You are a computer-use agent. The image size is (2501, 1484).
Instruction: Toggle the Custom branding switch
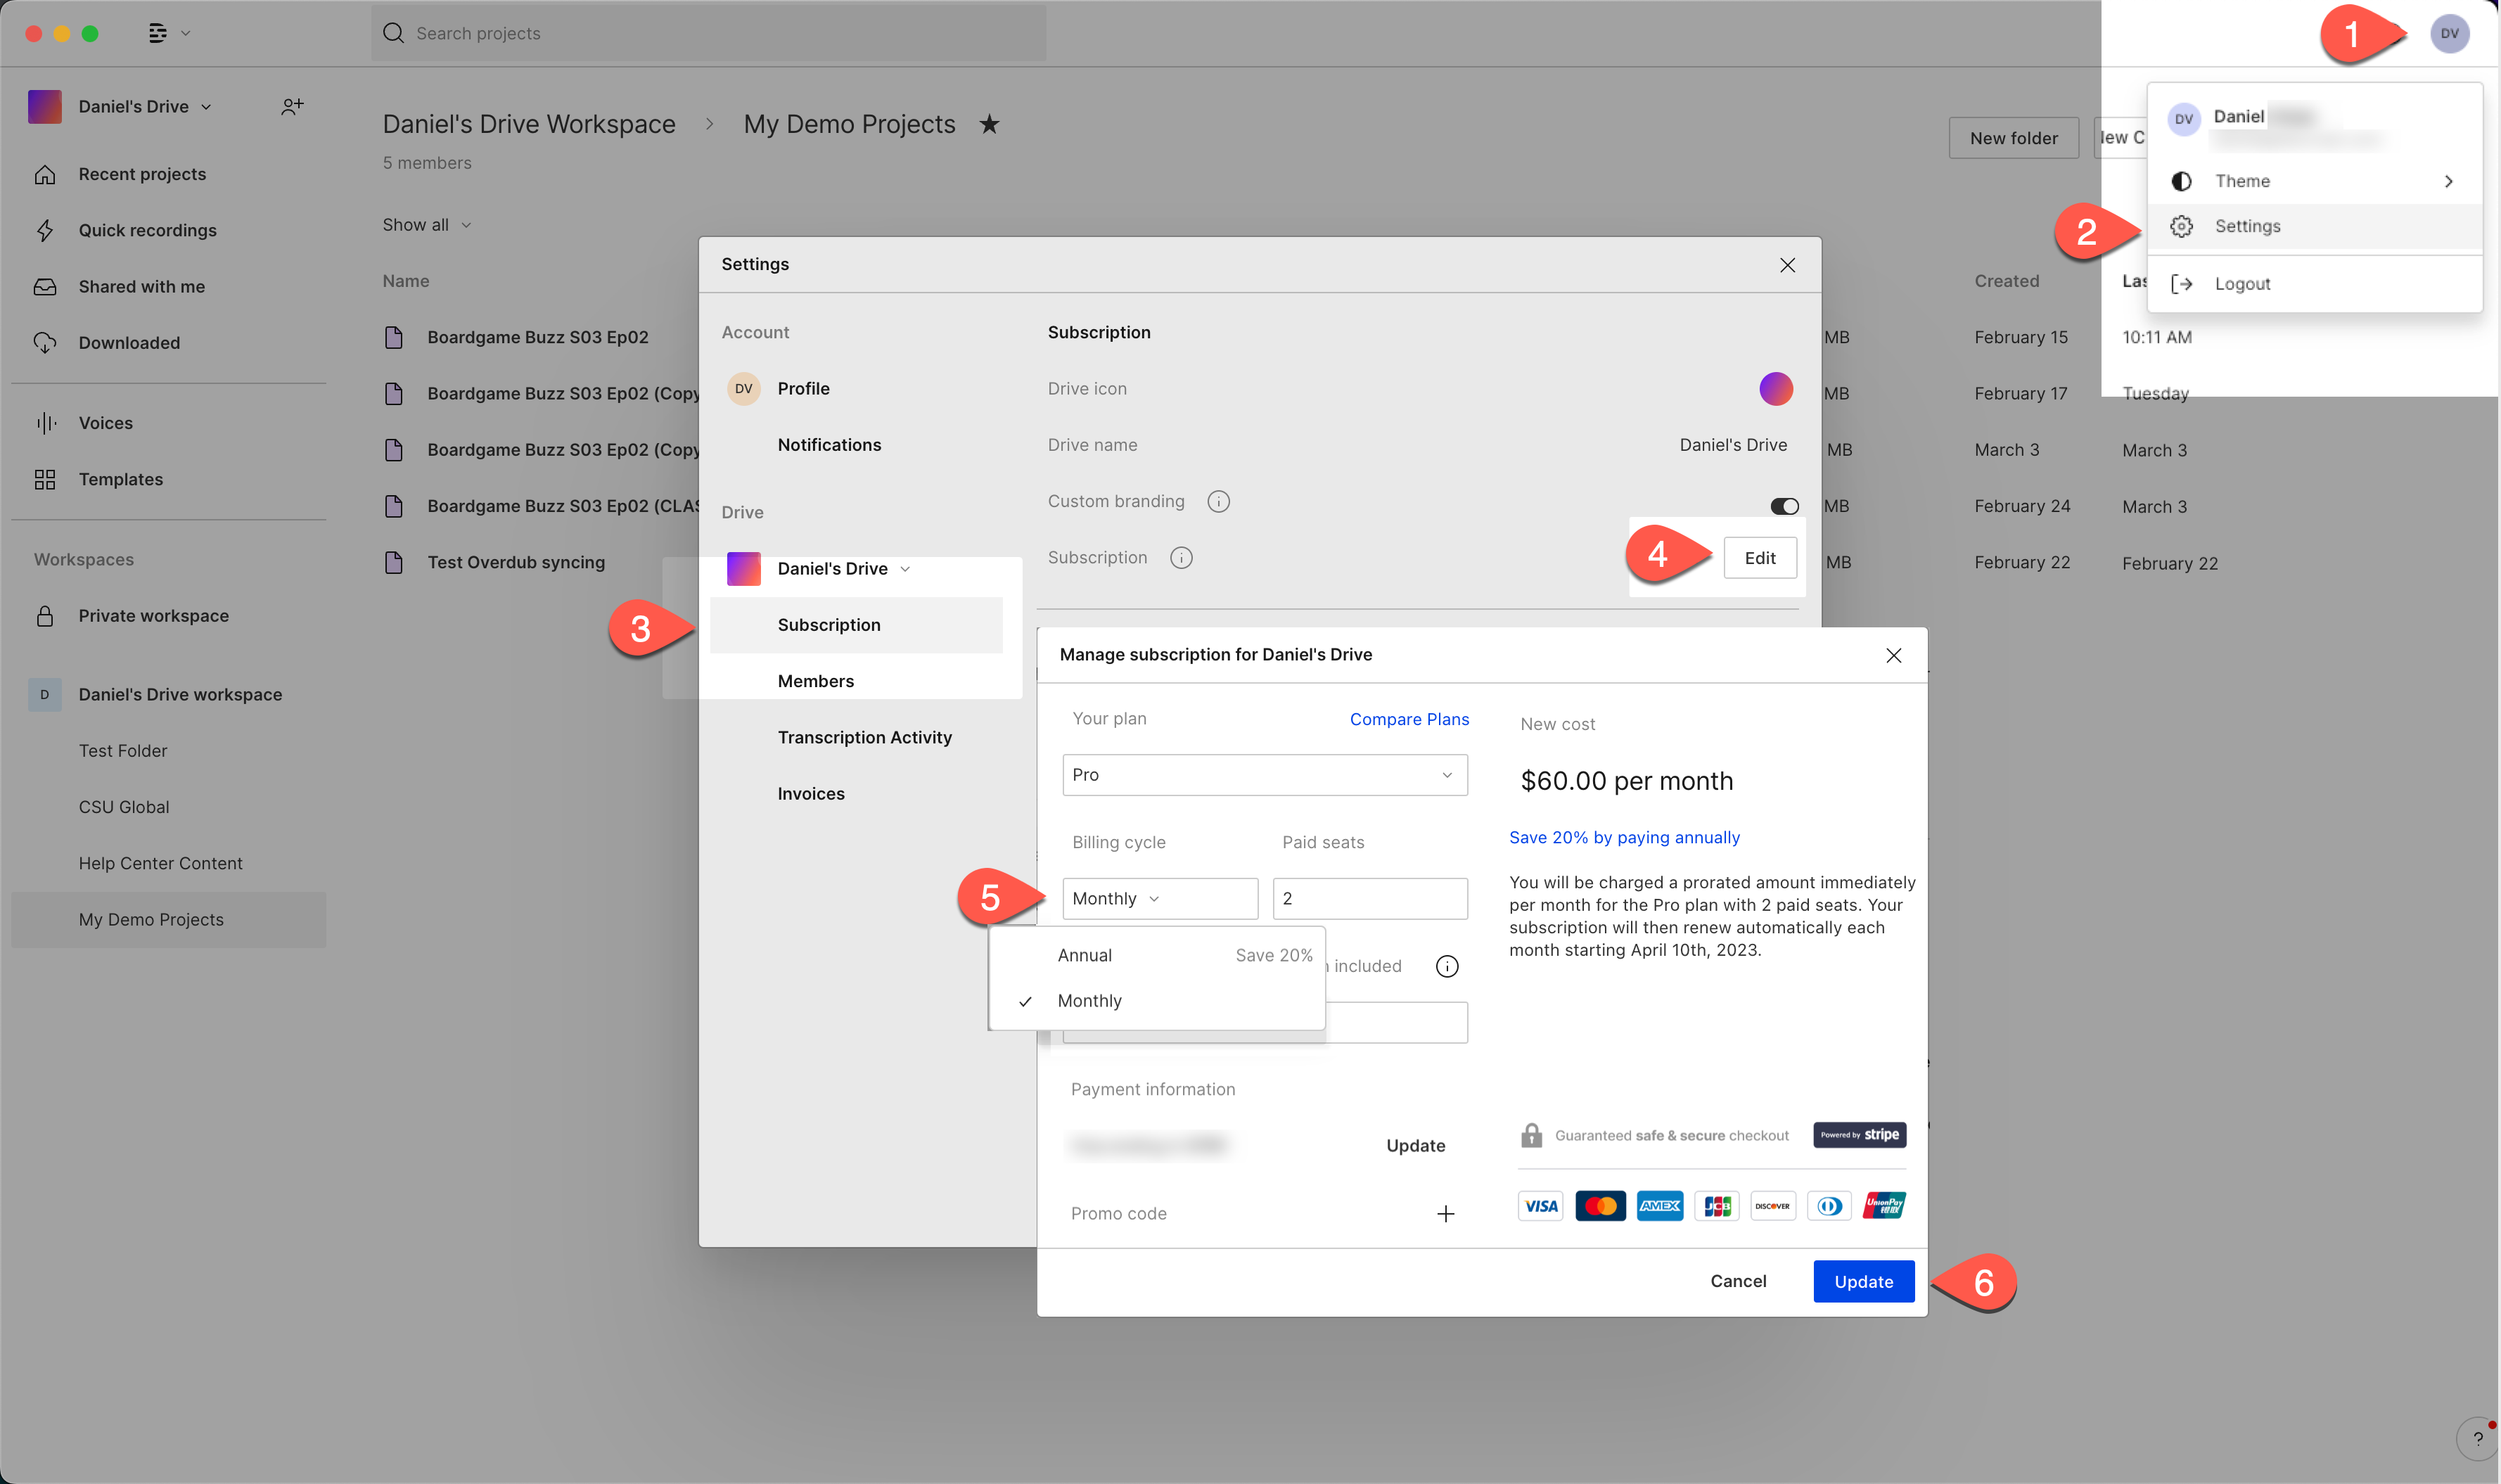[1784, 506]
